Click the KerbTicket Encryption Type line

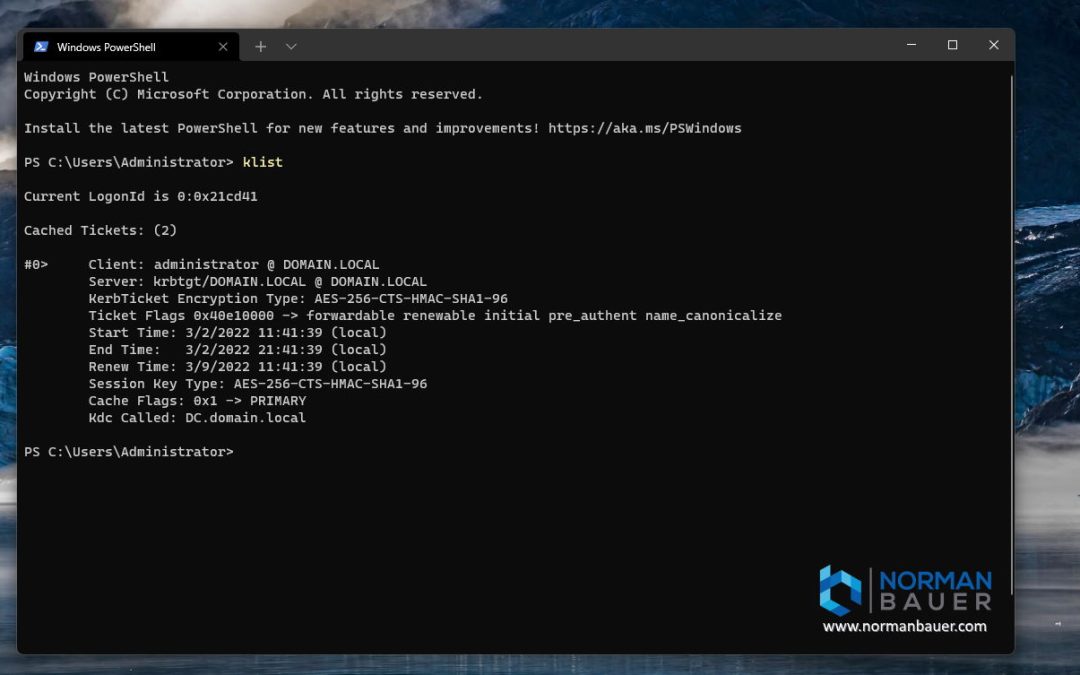(x=298, y=299)
